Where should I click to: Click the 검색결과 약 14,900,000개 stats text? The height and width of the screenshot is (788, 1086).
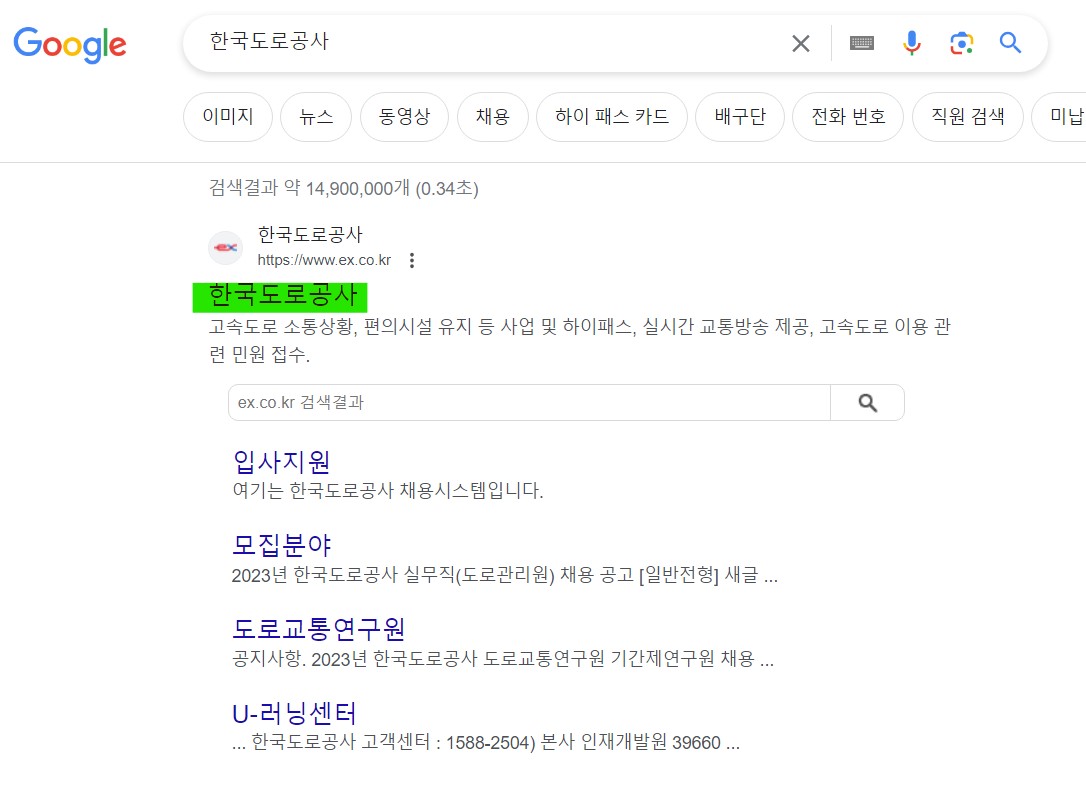click(x=344, y=188)
